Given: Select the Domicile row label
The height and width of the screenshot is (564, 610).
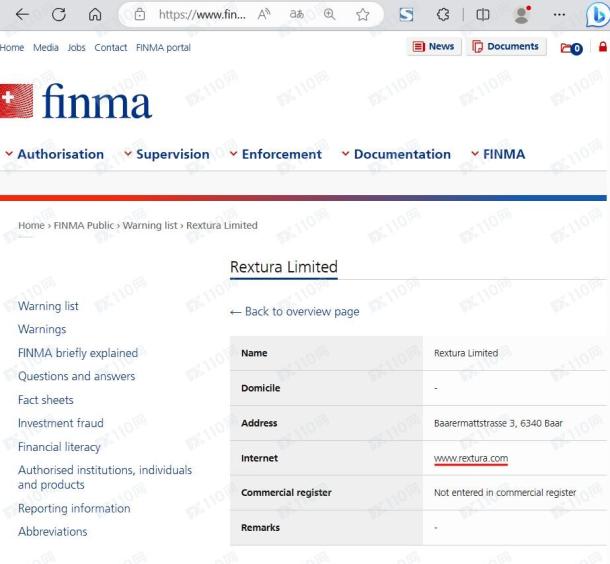Looking at the screenshot, I should coord(261,388).
